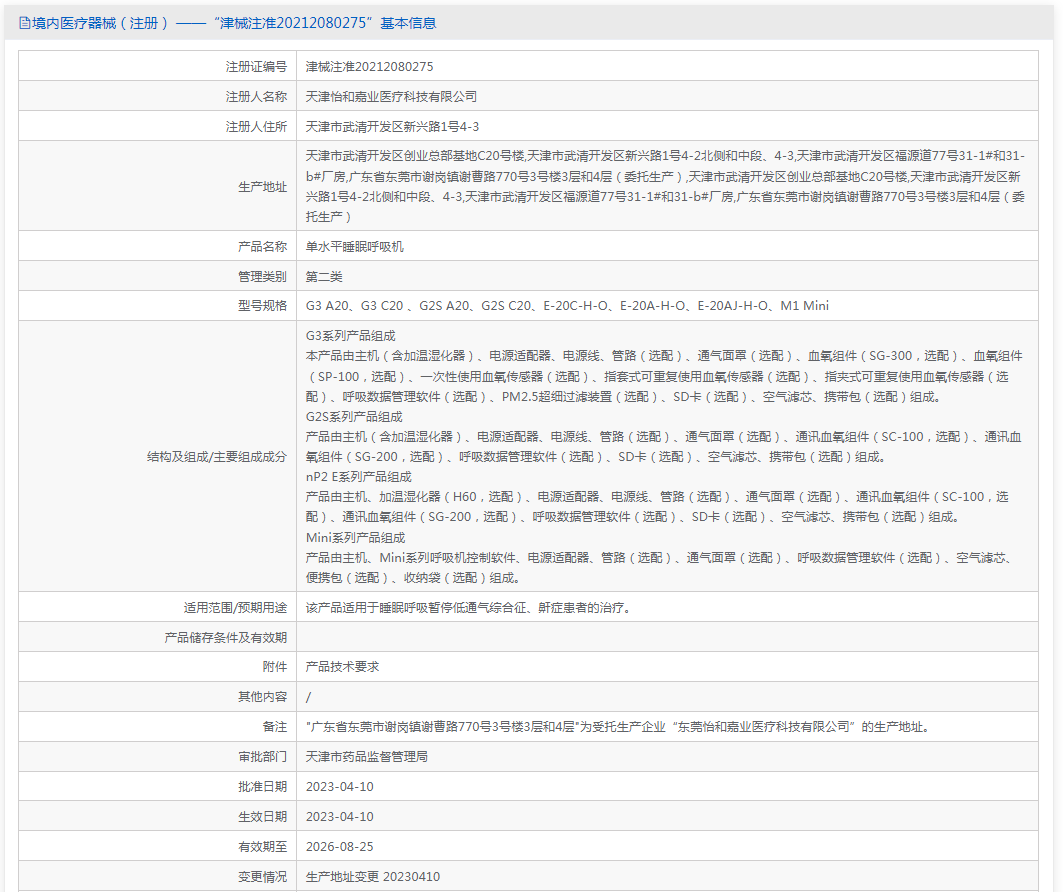Click the 'G2S系列产品组成' heading line
This screenshot has height=892, width=1063.
coord(354,416)
